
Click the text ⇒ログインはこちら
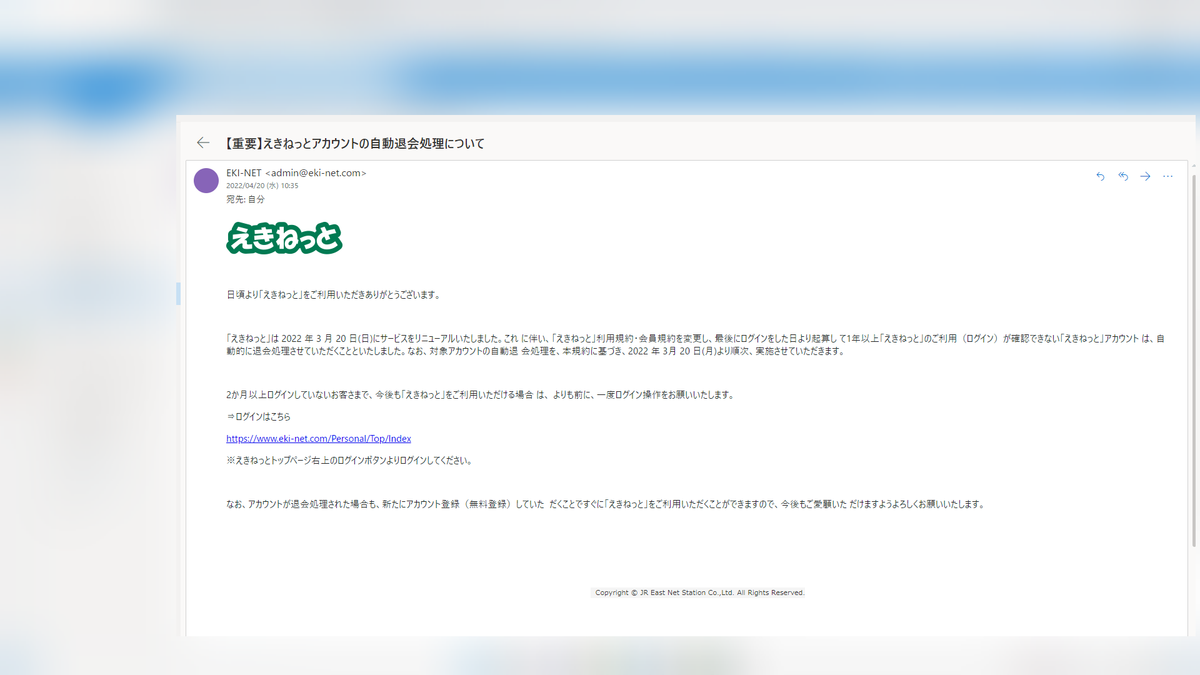coord(259,417)
